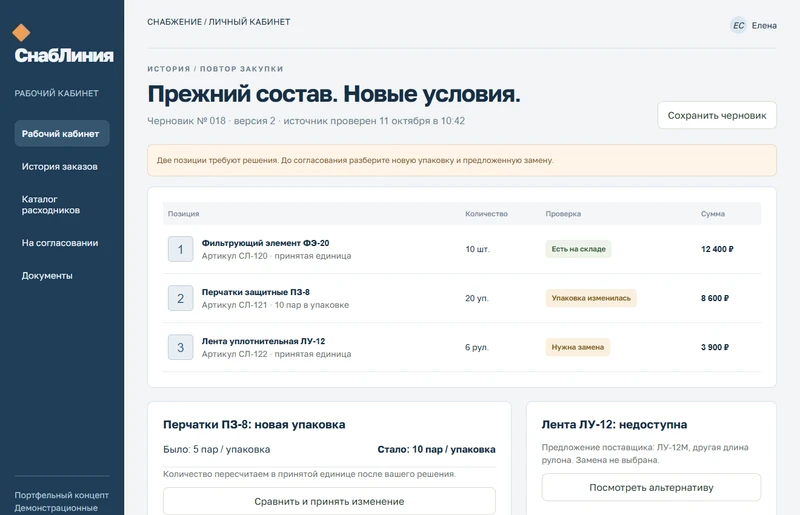The image size is (800, 515).
Task: Click the Количество column header
Action: [x=486, y=214]
